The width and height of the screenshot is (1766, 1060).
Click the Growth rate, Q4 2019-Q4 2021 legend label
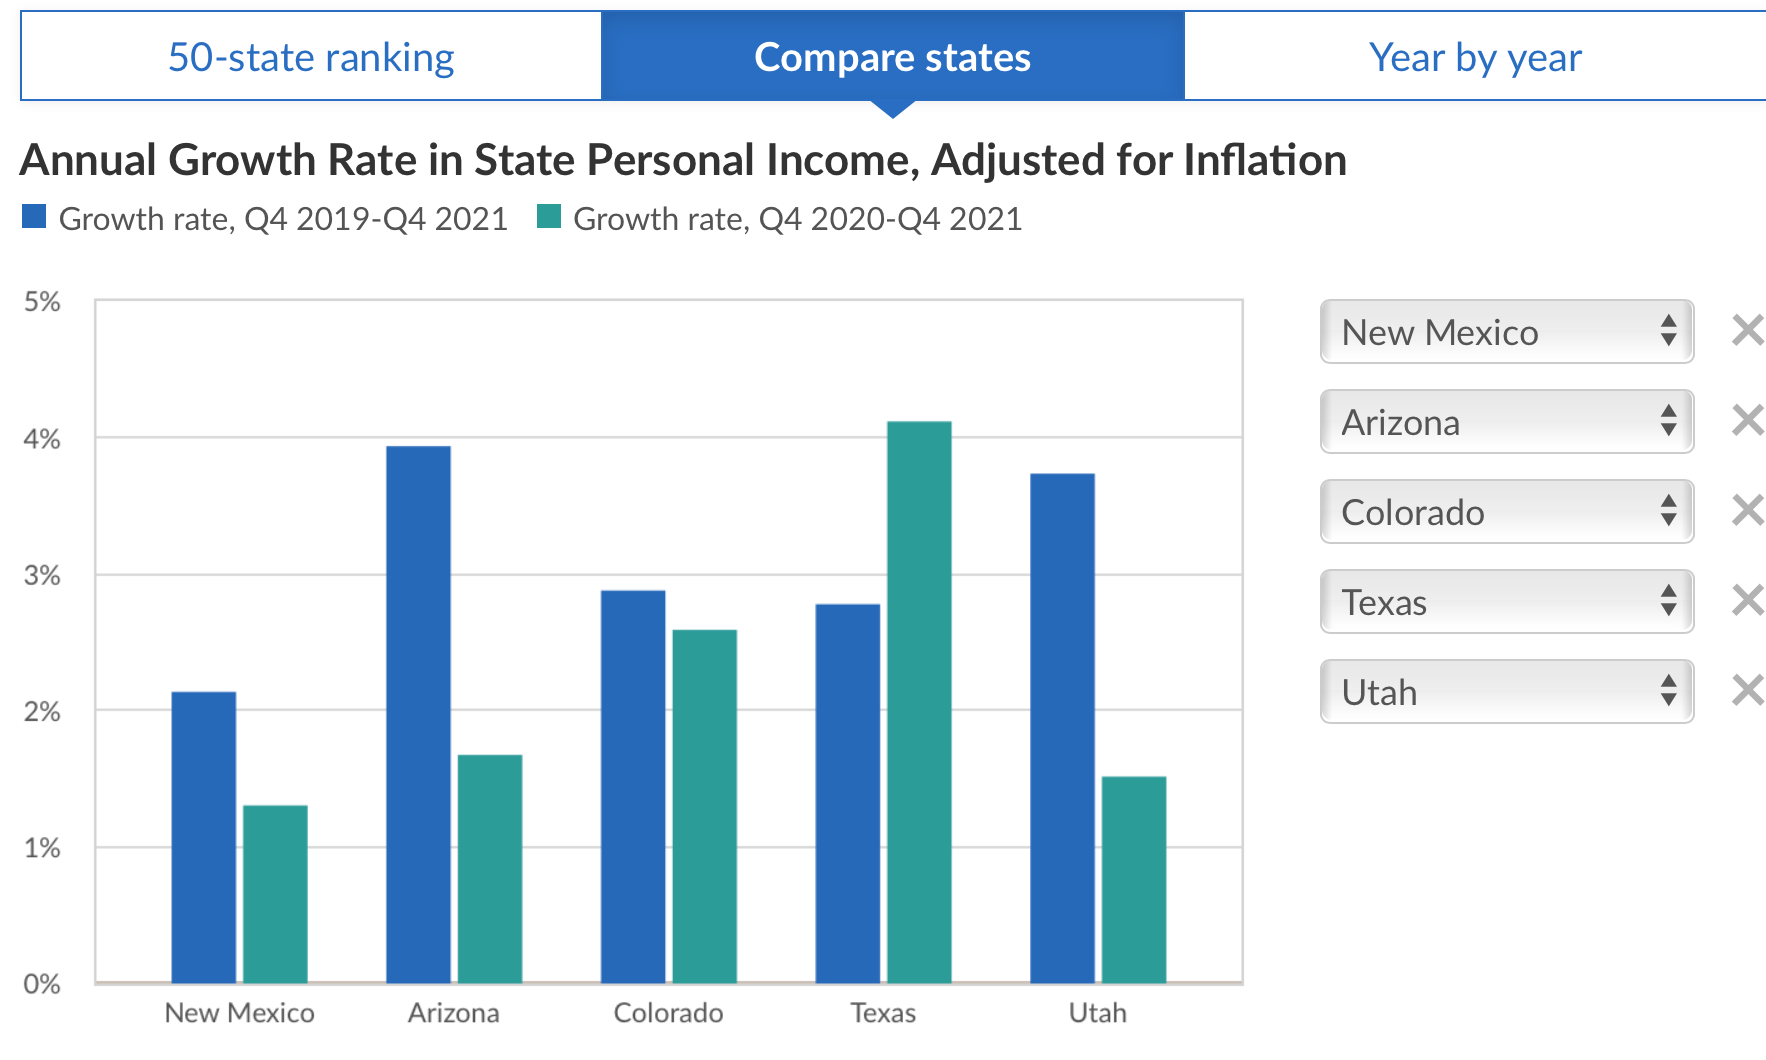coord(283,219)
